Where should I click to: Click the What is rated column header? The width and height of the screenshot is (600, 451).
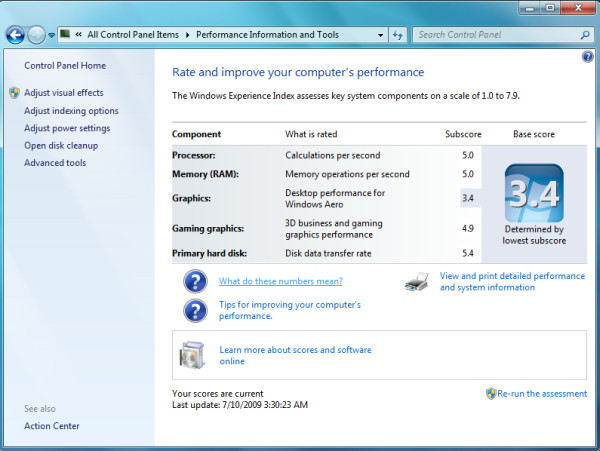point(311,134)
